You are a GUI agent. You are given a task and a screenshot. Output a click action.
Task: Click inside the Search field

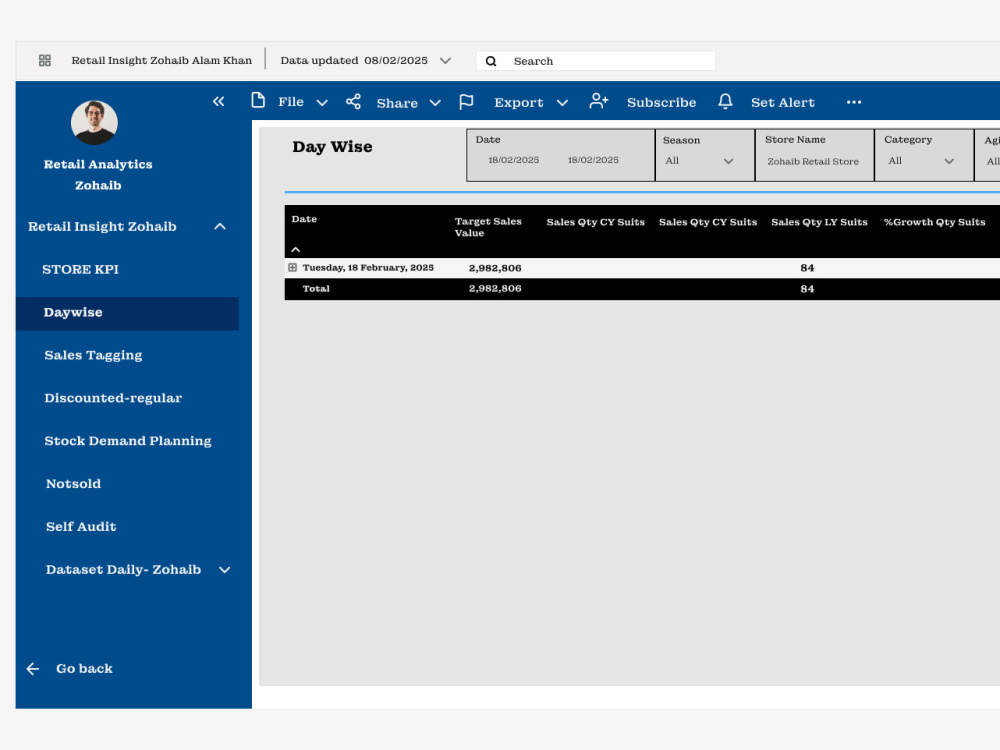point(596,61)
